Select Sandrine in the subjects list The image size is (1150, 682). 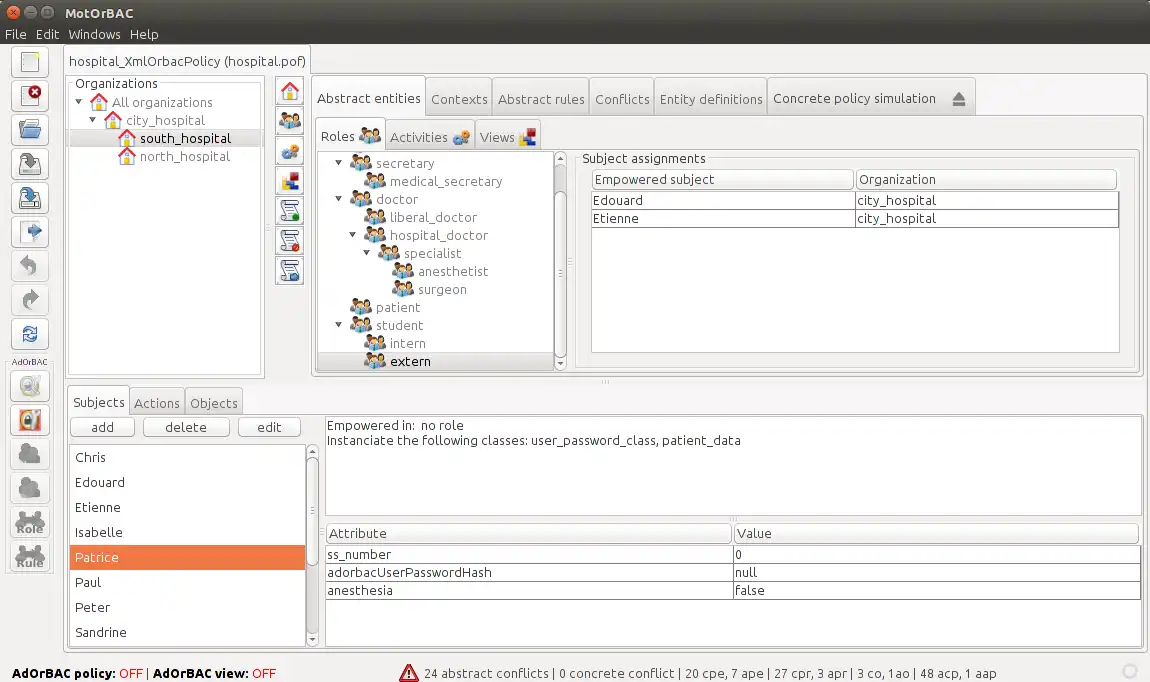click(x=187, y=632)
